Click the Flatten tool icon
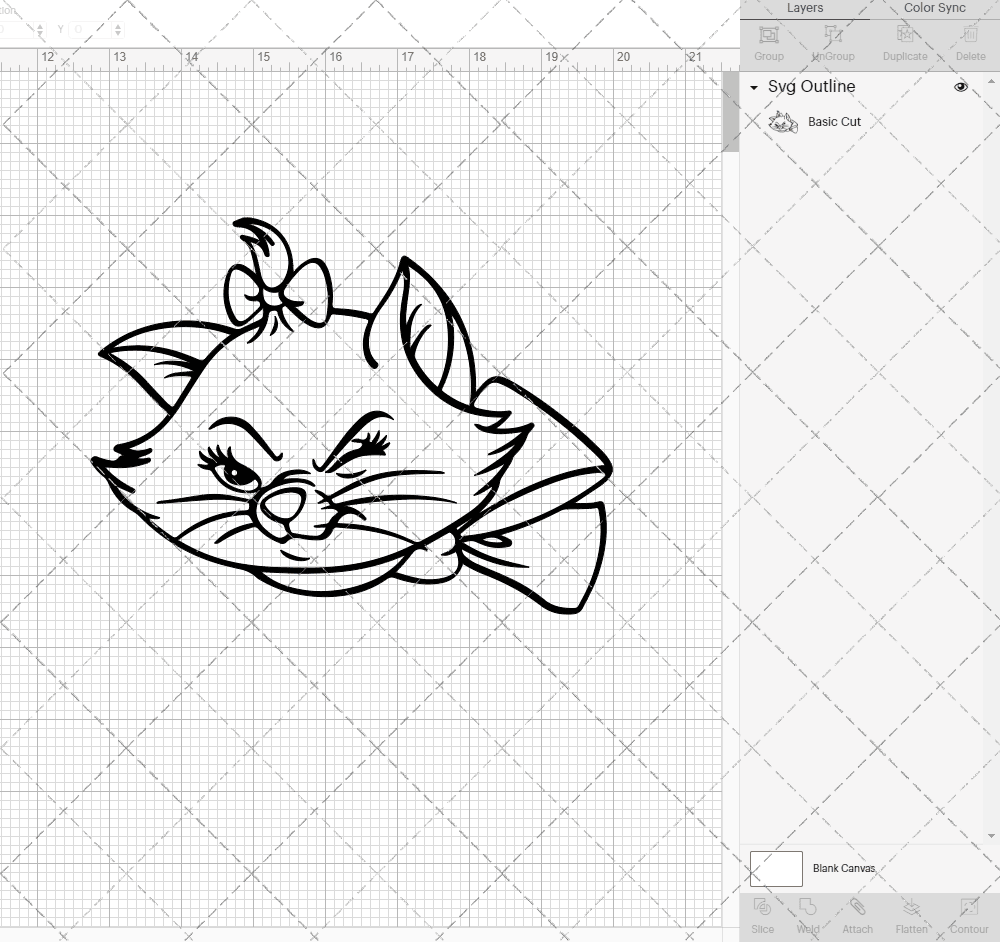 911,908
